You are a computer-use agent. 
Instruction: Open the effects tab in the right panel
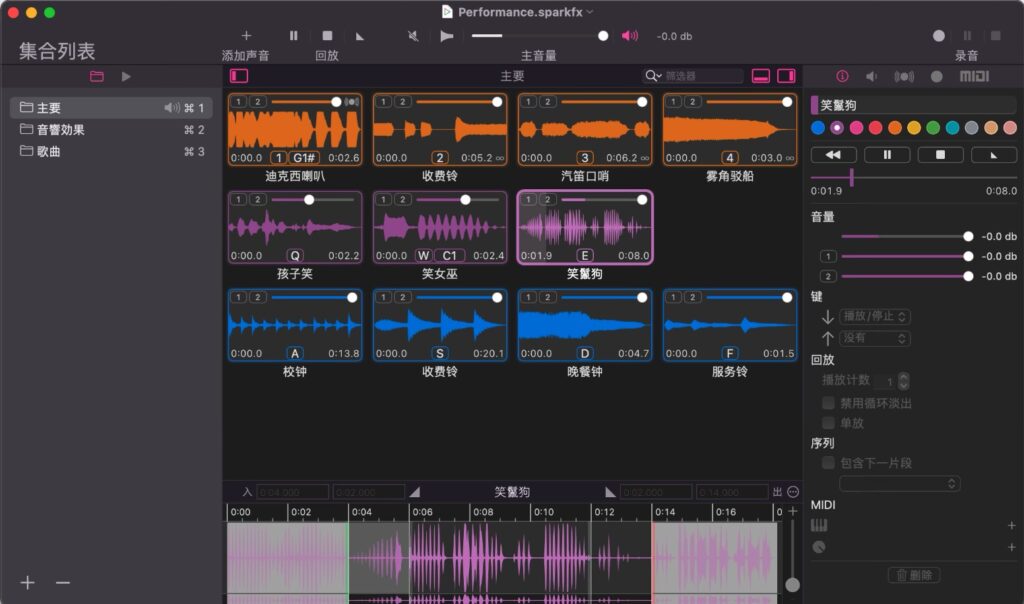point(903,76)
